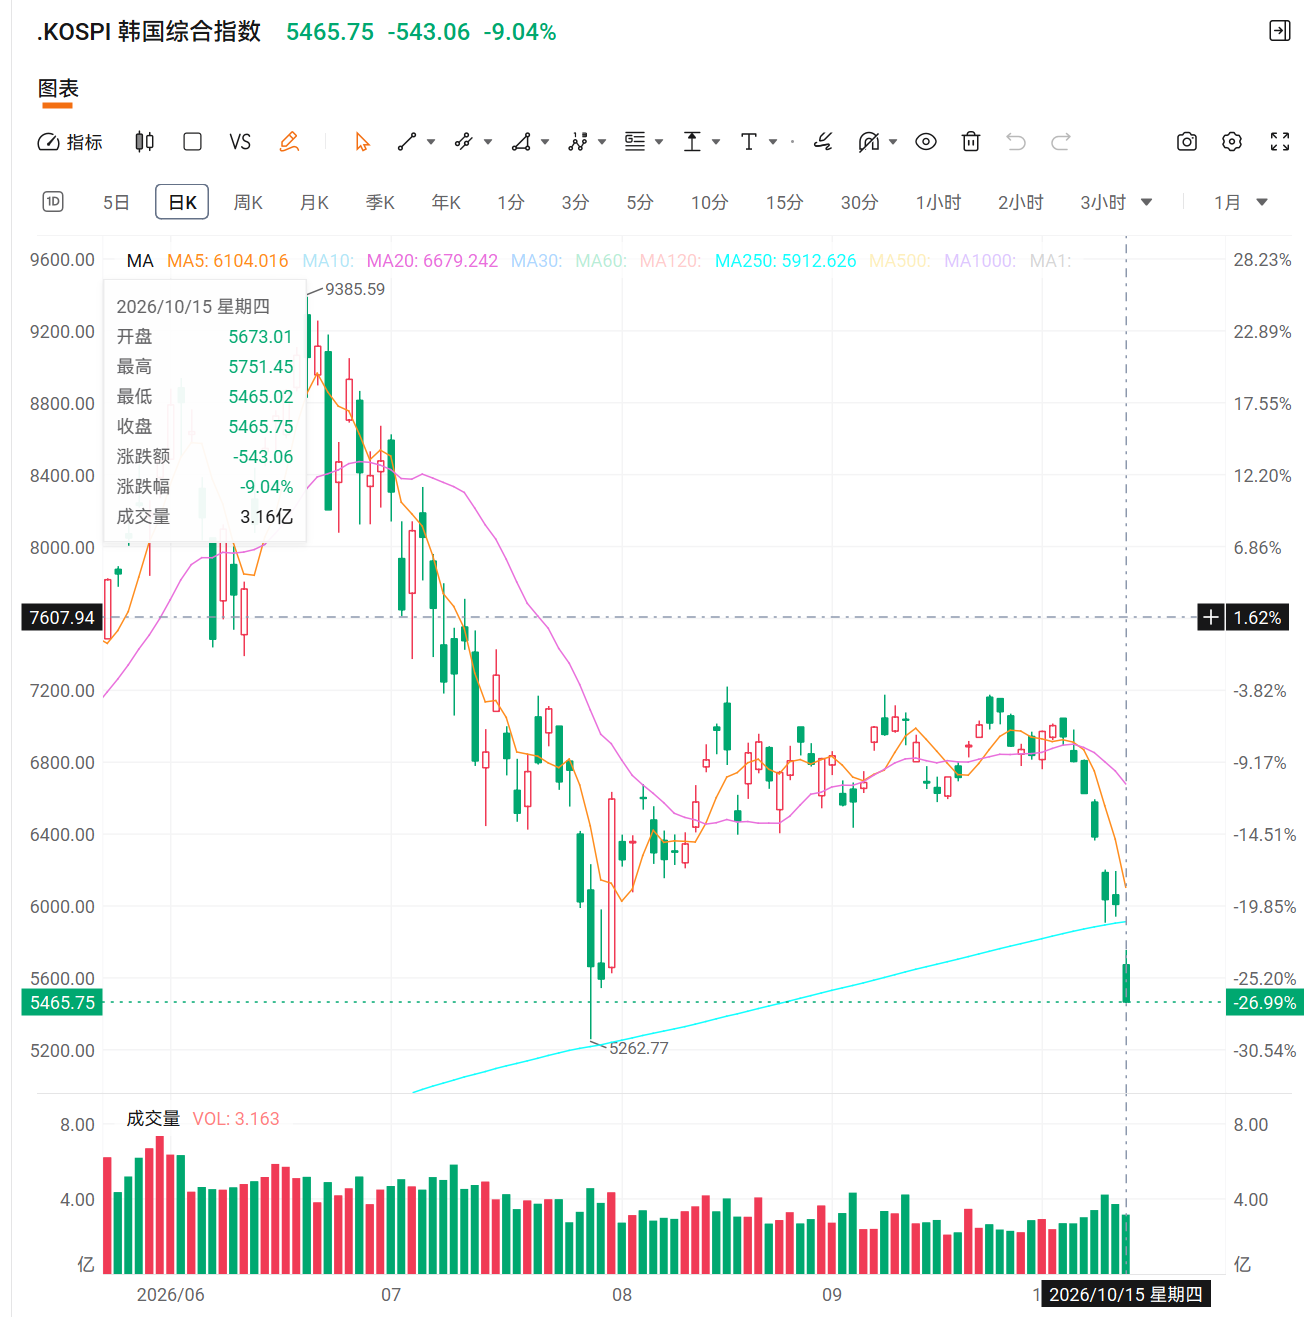Expand the wave pattern tool dropdown

602,142
